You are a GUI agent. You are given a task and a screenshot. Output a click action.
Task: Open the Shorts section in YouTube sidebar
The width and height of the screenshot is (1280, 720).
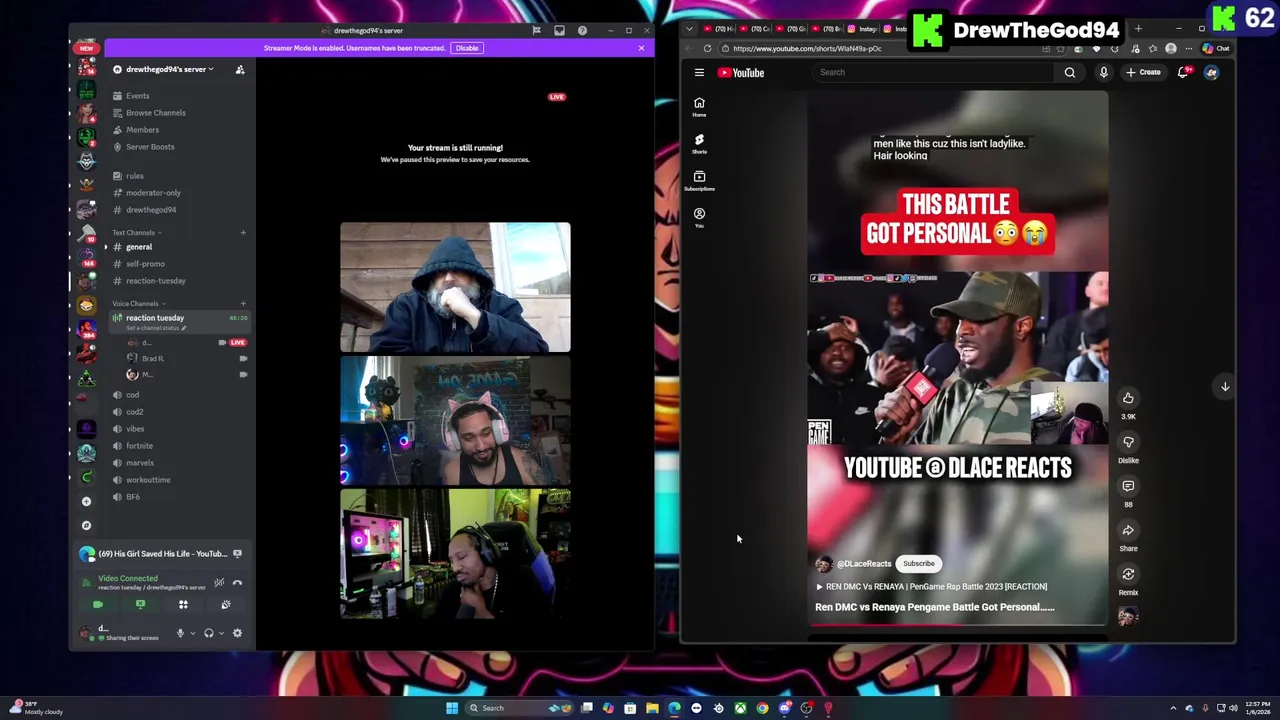pyautogui.click(x=699, y=144)
